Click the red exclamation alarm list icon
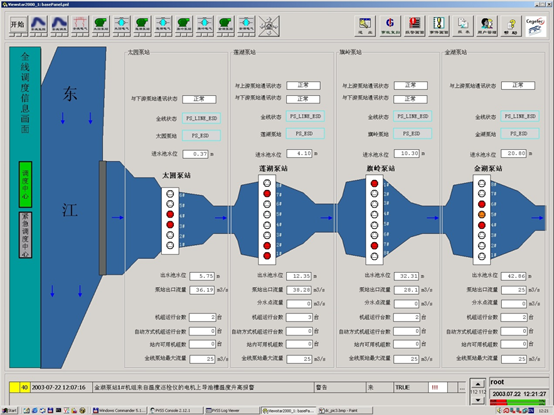Viewport: 554px width, 415px height. coord(414,25)
